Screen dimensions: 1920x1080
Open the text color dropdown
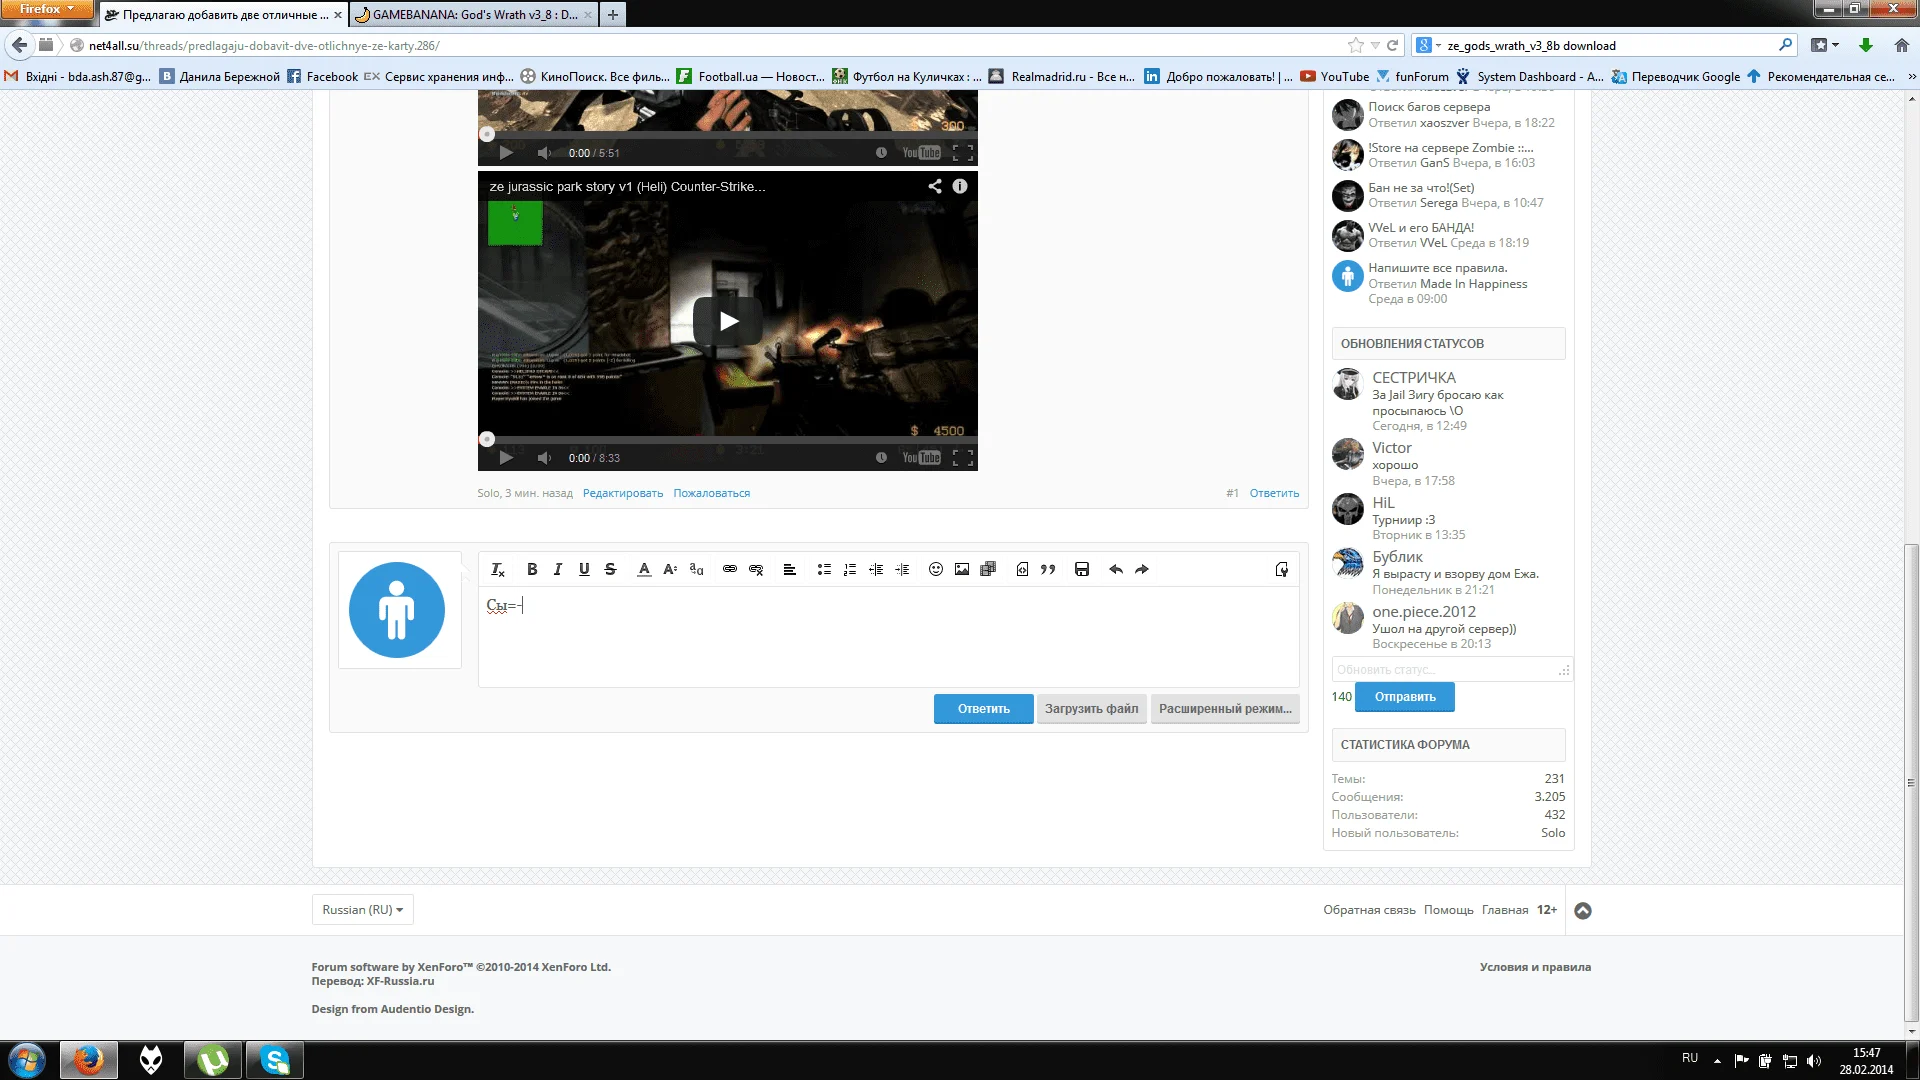pos(644,570)
